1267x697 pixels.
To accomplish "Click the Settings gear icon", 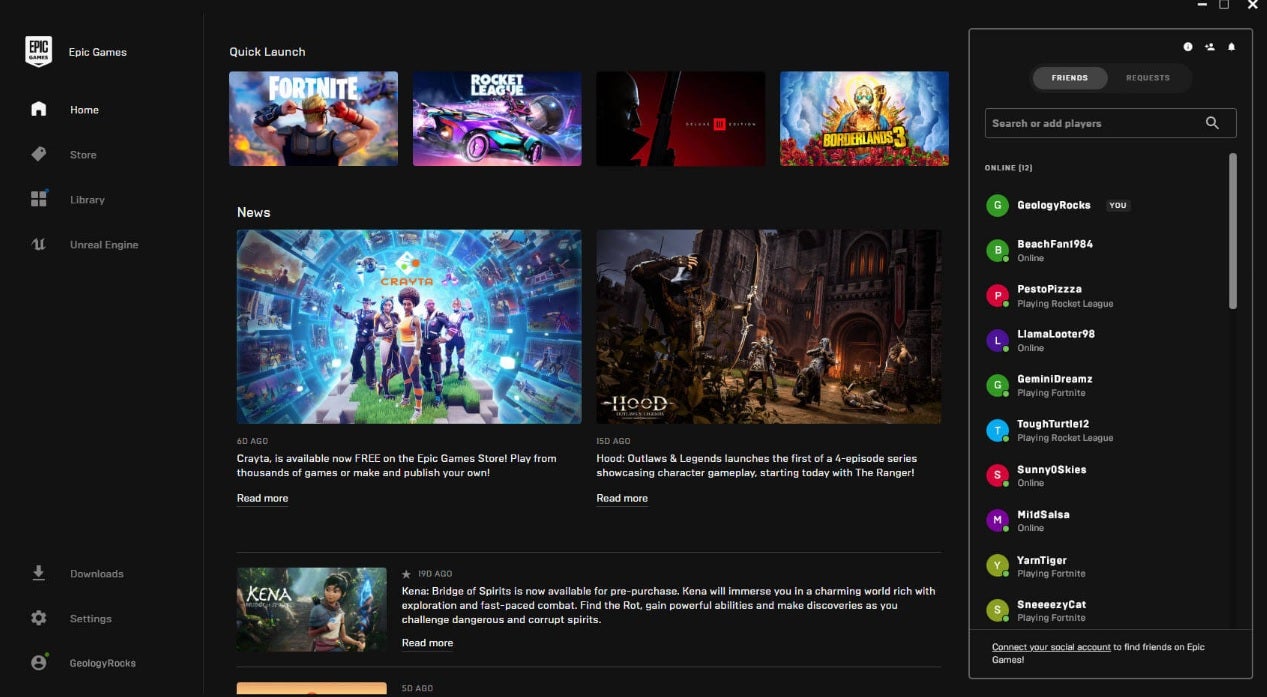I will 38,618.
